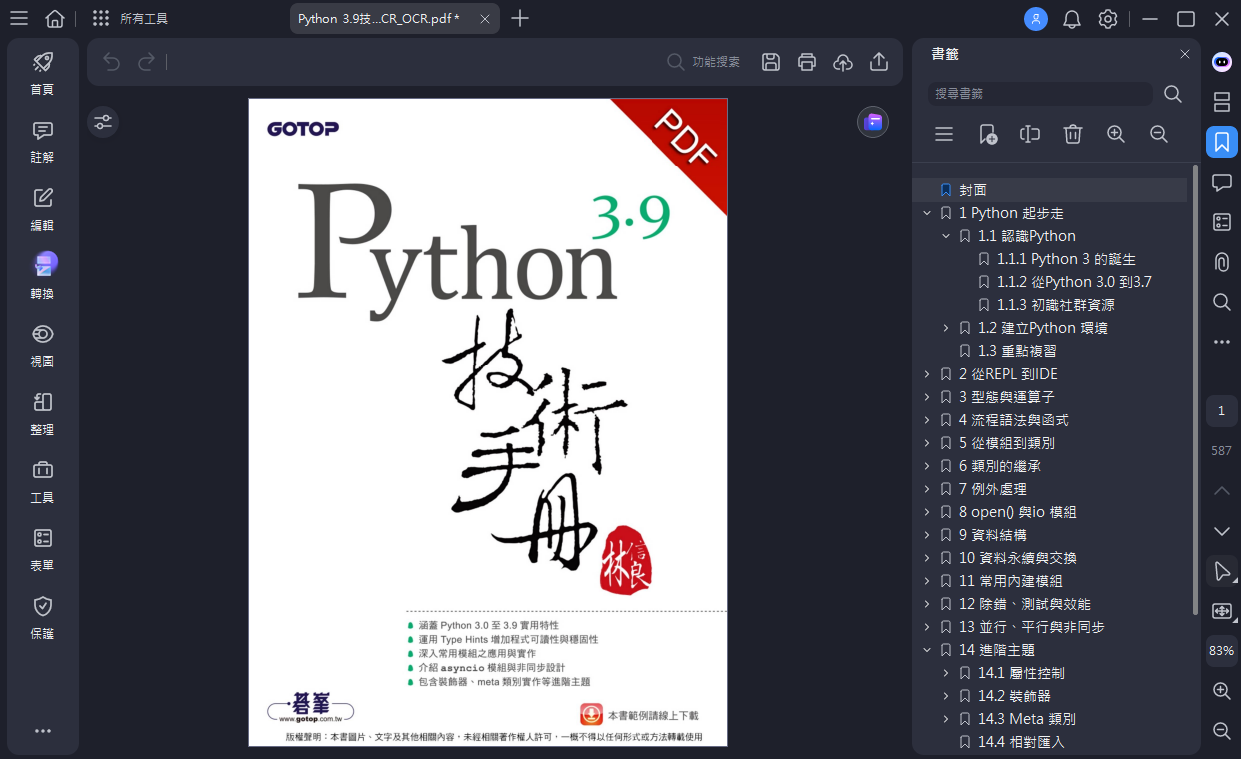
Task: Click the save icon in top toolbar
Action: pyautogui.click(x=771, y=62)
